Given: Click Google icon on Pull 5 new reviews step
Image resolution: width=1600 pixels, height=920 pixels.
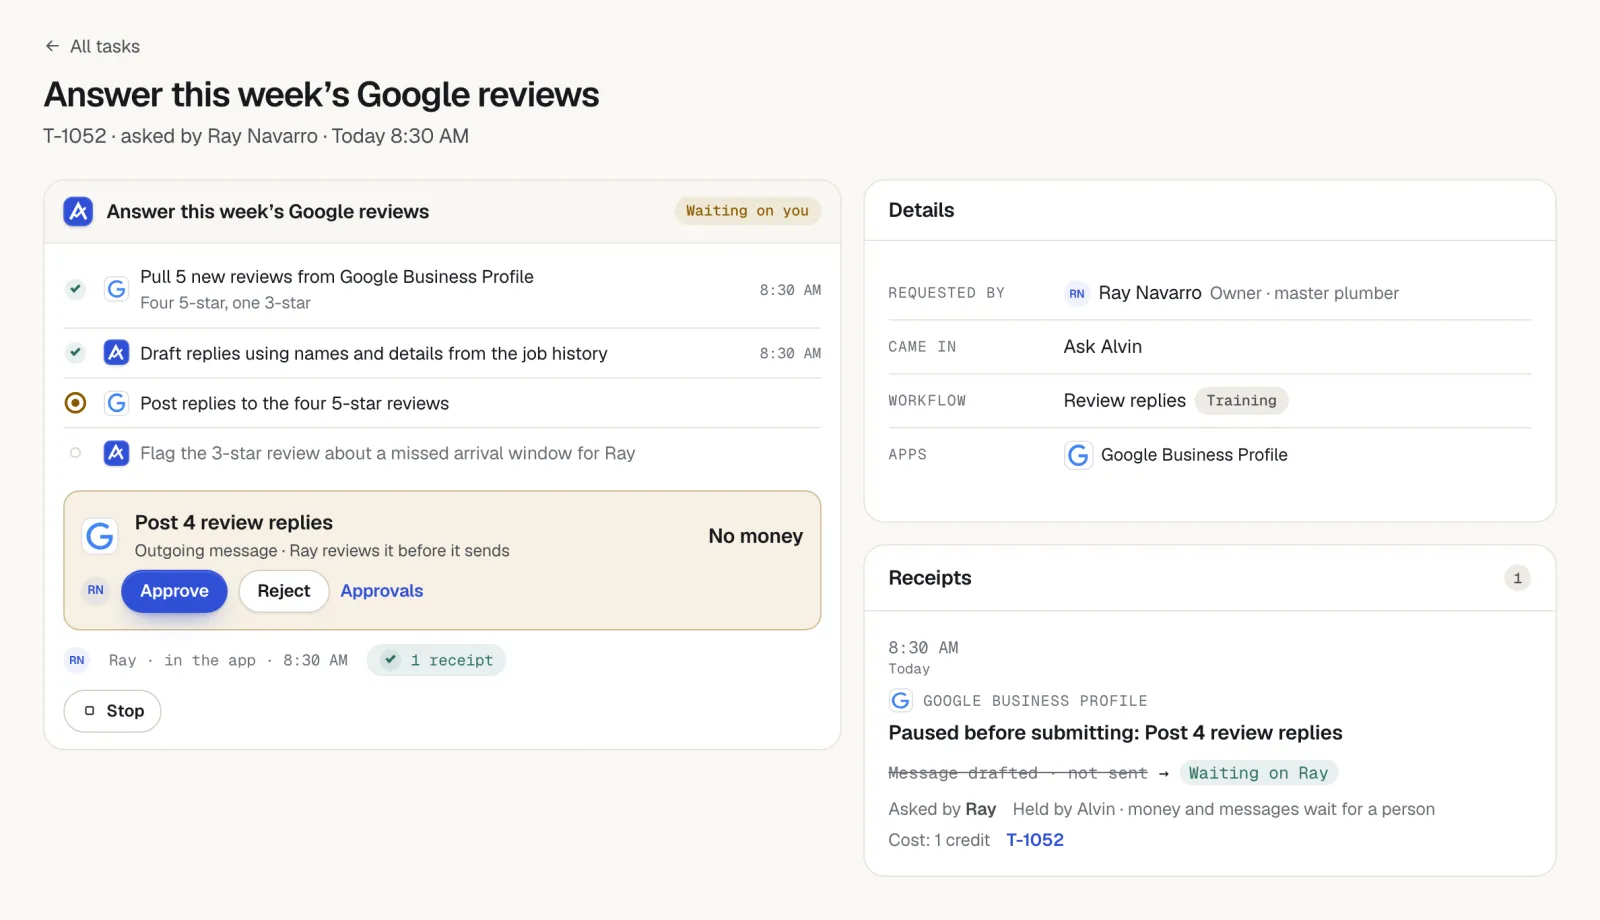Looking at the screenshot, I should coord(117,289).
